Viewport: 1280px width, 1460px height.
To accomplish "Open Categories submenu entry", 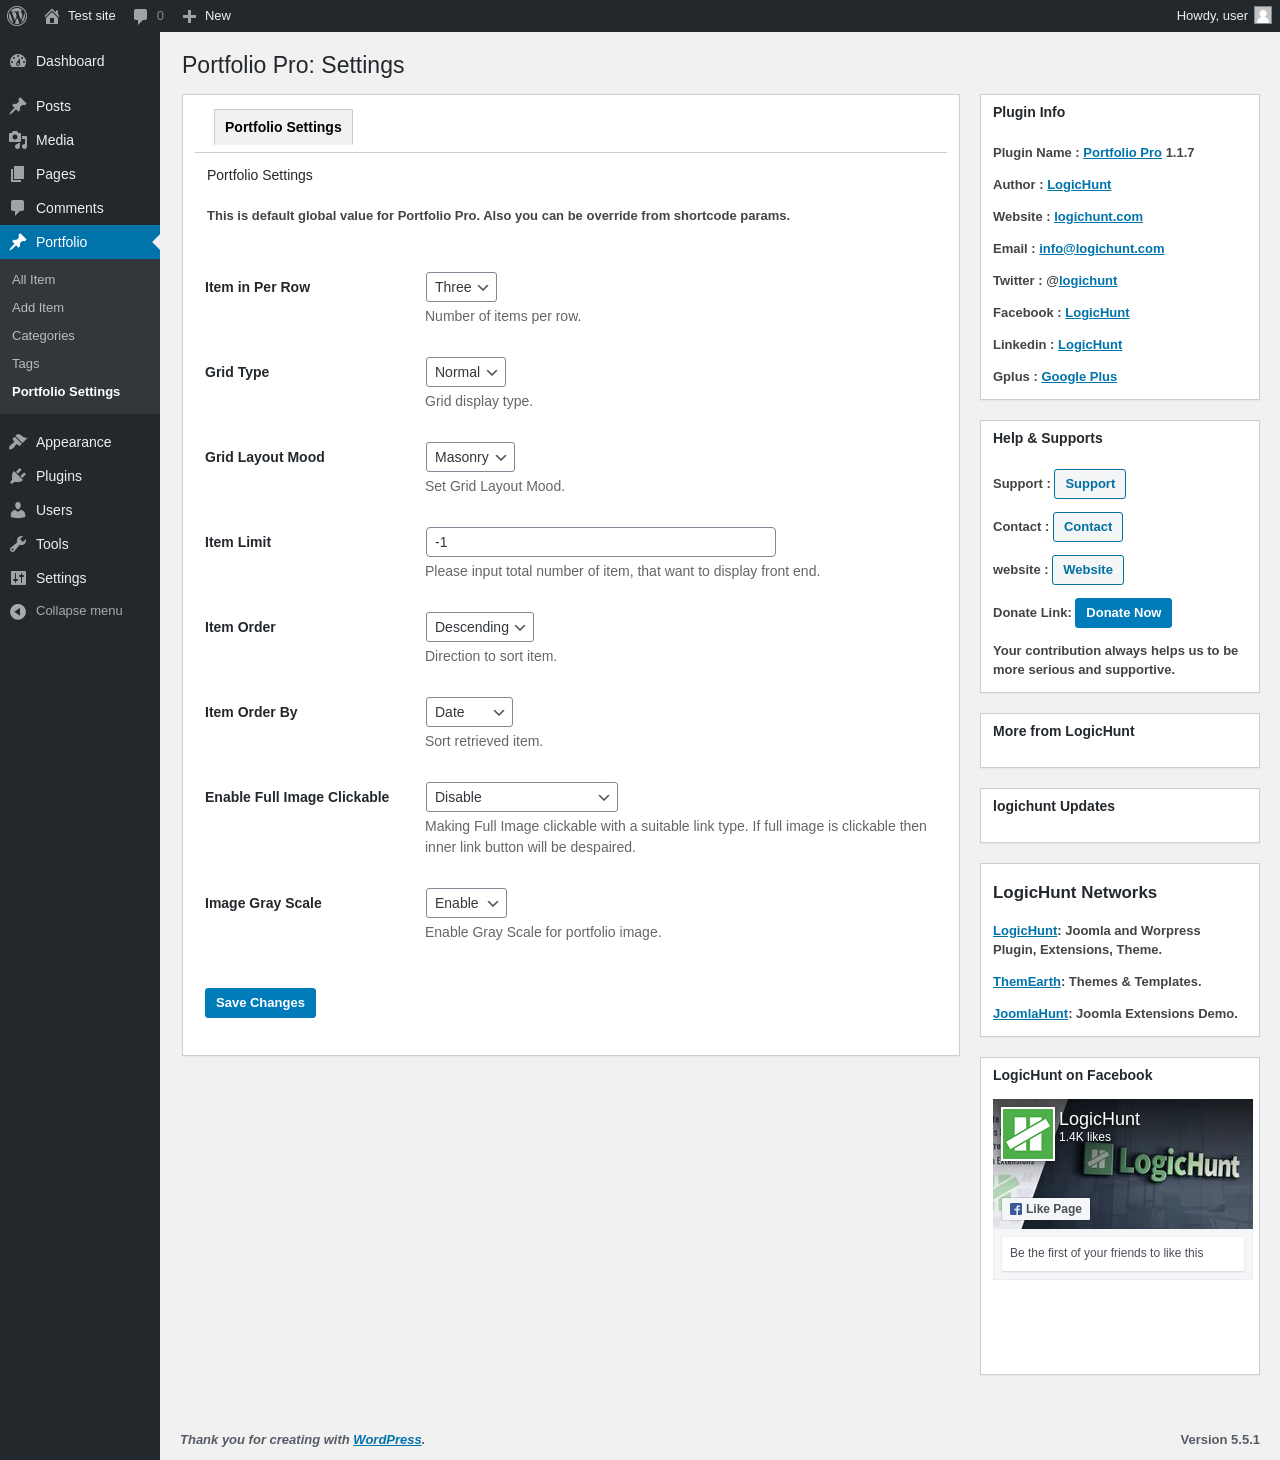I will (x=80, y=336).
